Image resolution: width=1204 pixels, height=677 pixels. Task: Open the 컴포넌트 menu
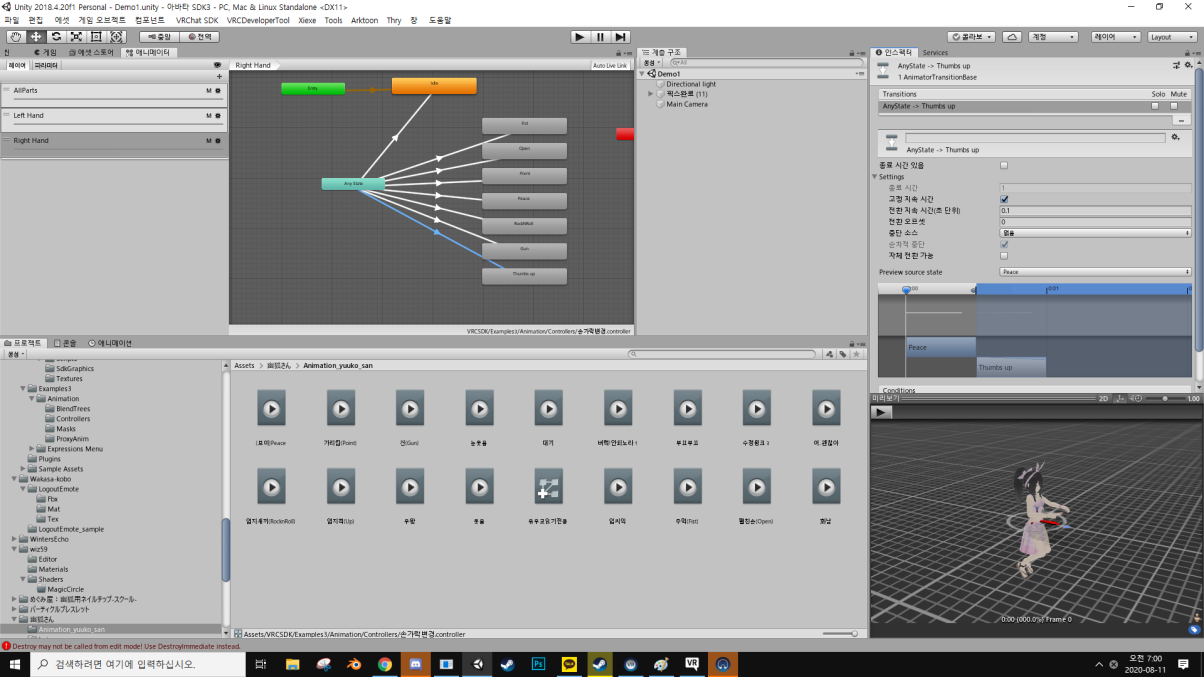pos(150,20)
